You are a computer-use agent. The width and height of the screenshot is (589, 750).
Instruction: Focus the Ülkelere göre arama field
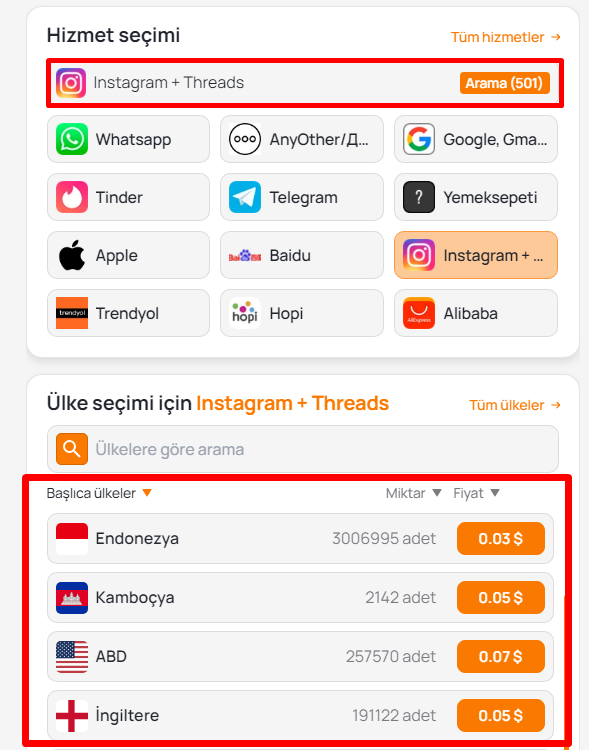(303, 449)
